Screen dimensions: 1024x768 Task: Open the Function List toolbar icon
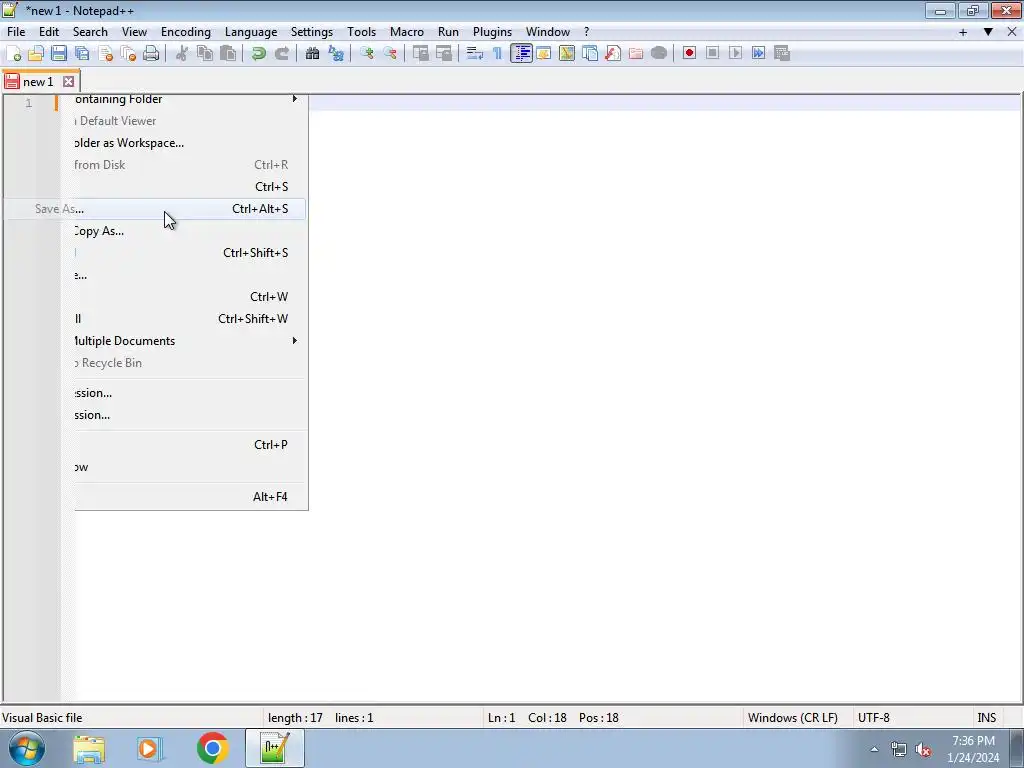(x=613, y=54)
